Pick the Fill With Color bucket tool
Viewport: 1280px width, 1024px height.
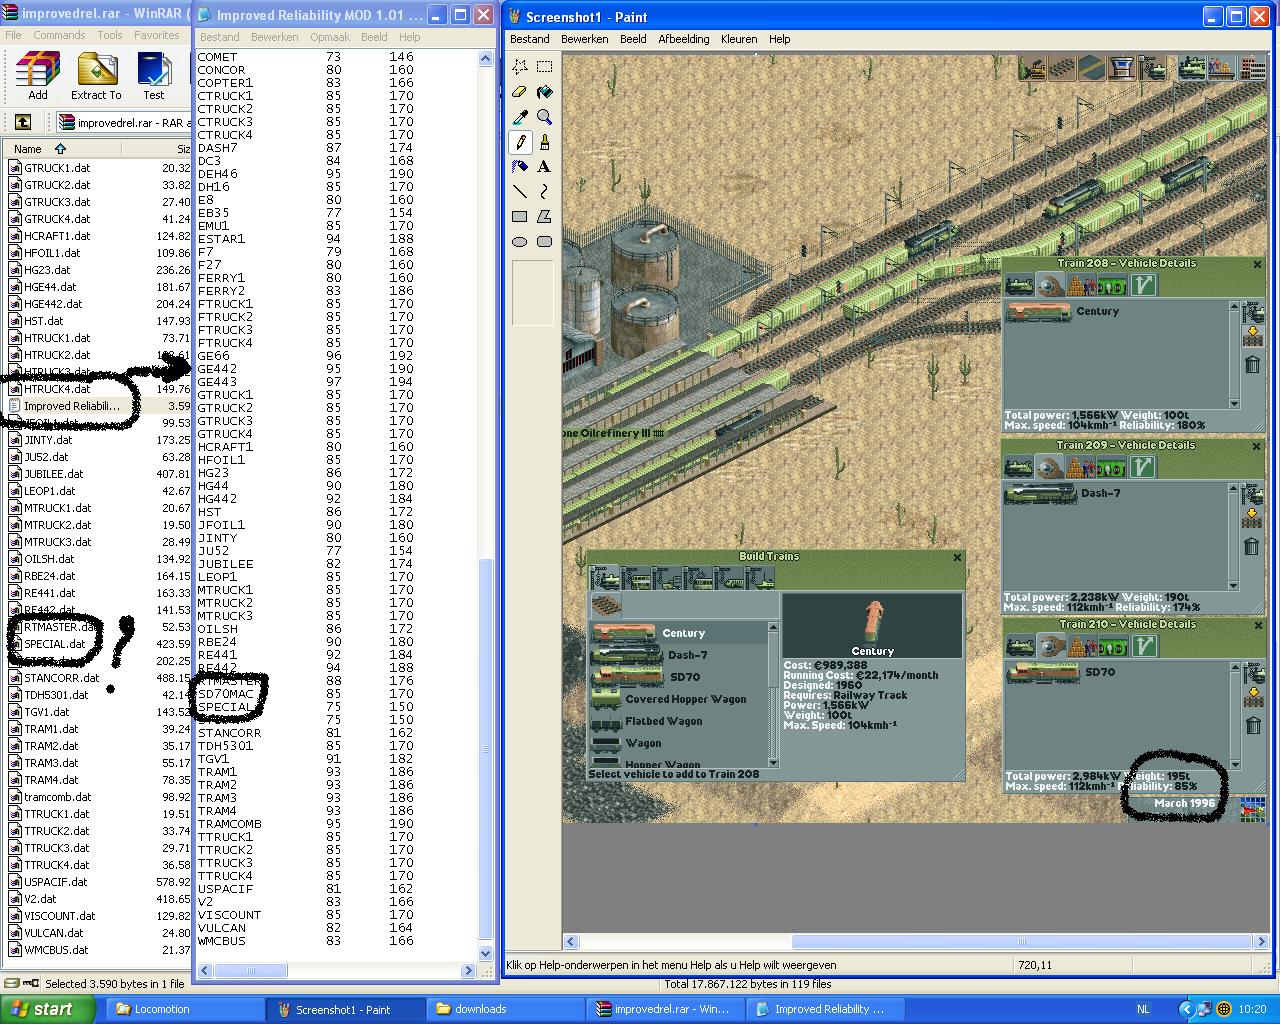pyautogui.click(x=544, y=92)
